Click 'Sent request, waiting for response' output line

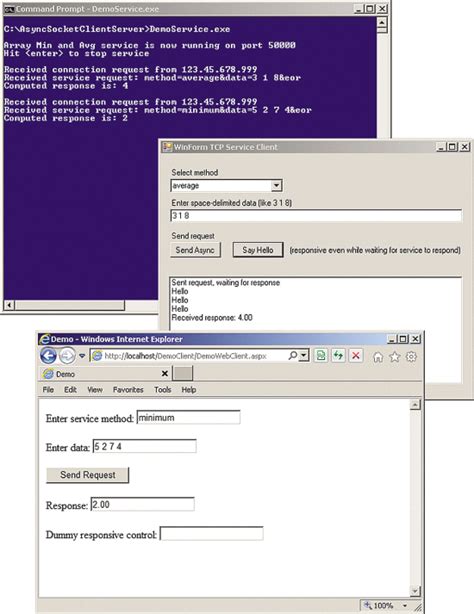(x=226, y=282)
